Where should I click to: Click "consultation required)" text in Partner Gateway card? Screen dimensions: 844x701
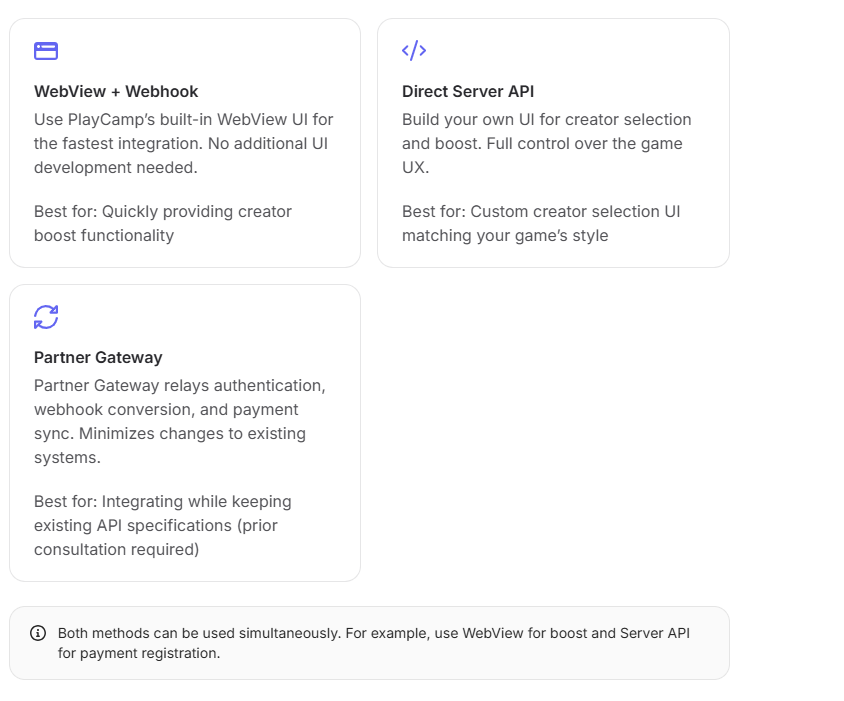click(116, 549)
